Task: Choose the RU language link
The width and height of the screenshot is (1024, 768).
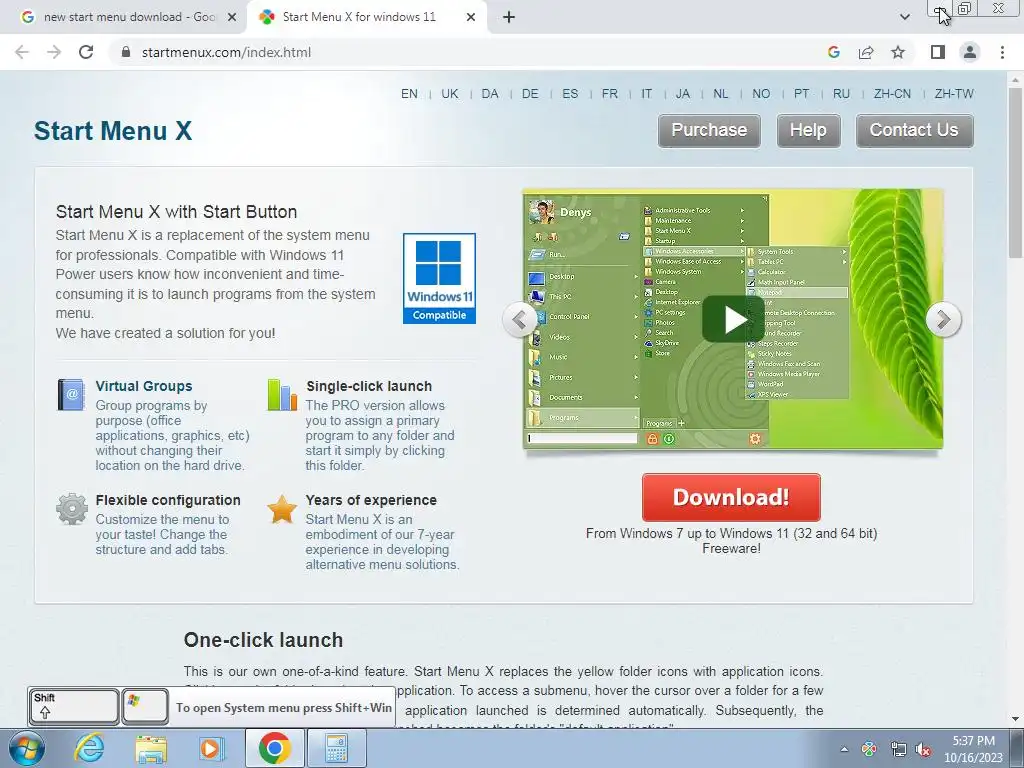Action: [x=841, y=94]
